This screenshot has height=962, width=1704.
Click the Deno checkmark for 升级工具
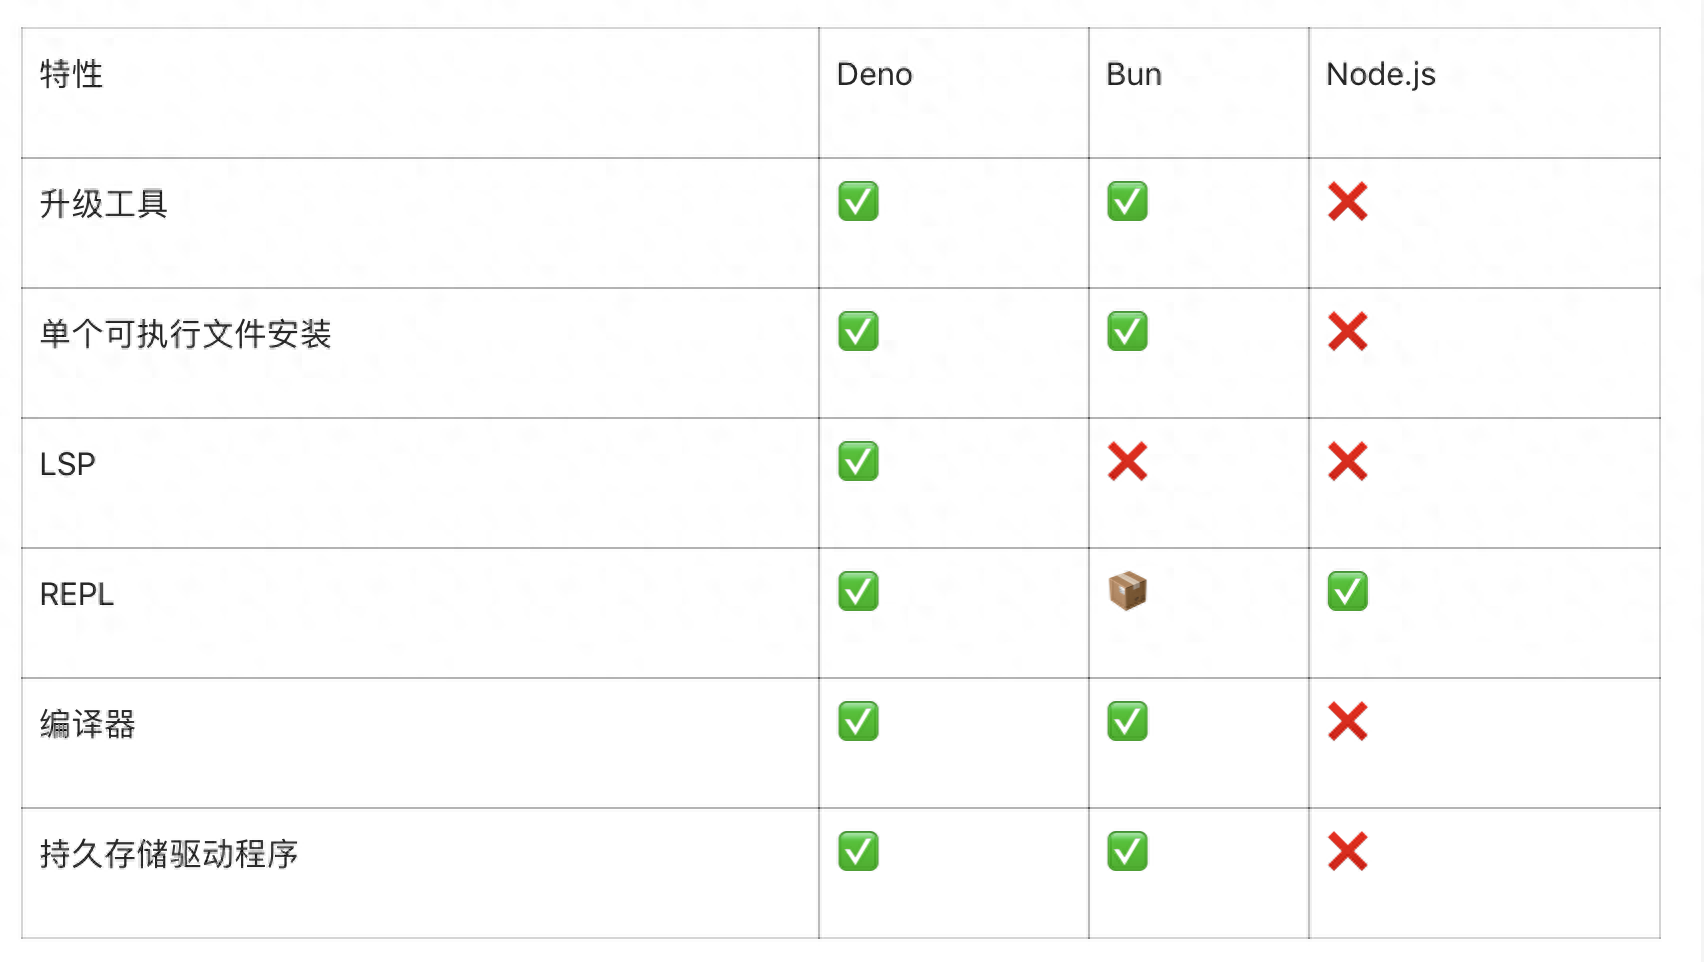click(x=858, y=201)
